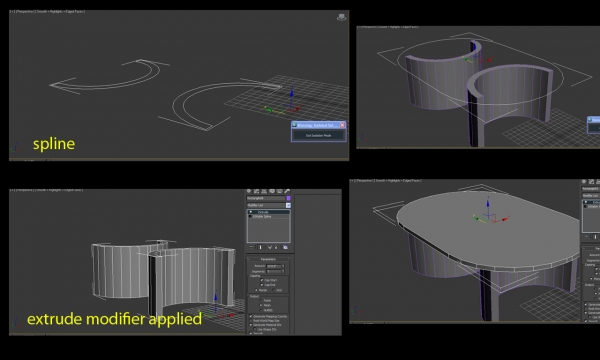Click the Configure Modifier Sets icon
The height and width of the screenshot is (360, 600).
[285, 247]
